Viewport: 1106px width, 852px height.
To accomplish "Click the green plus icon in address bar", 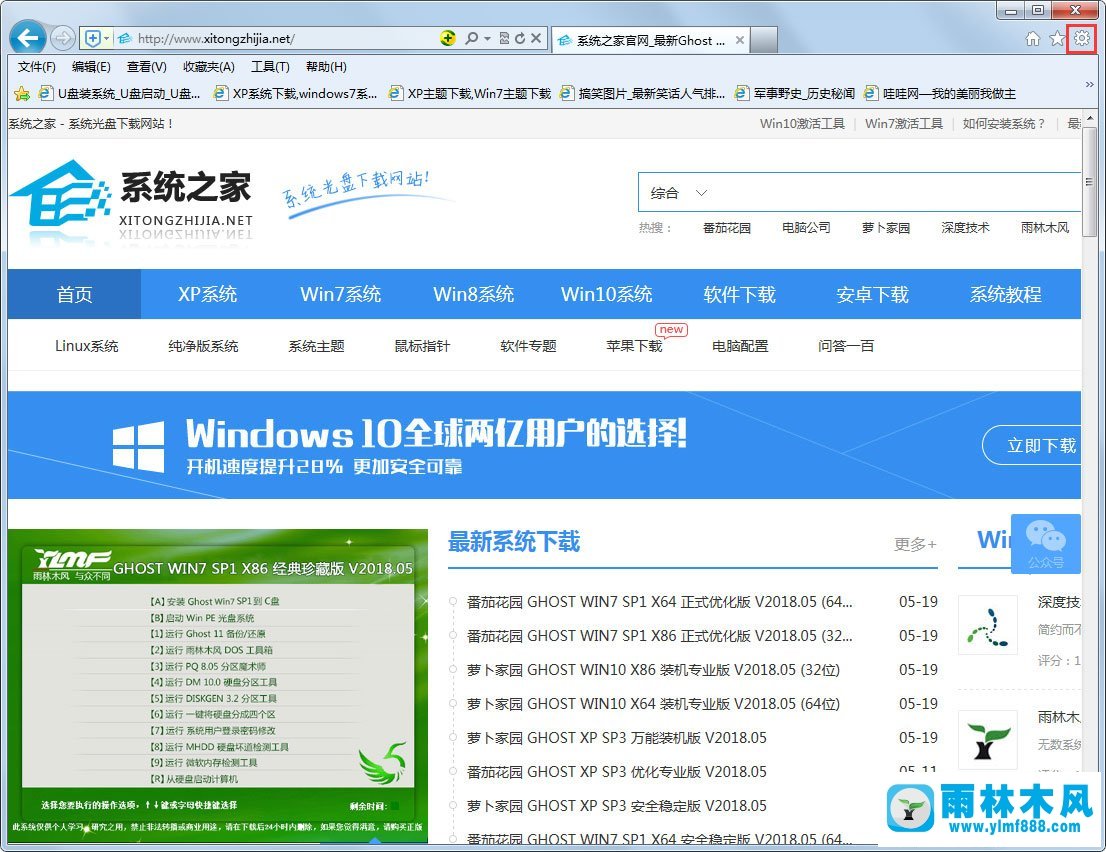I will 447,38.
